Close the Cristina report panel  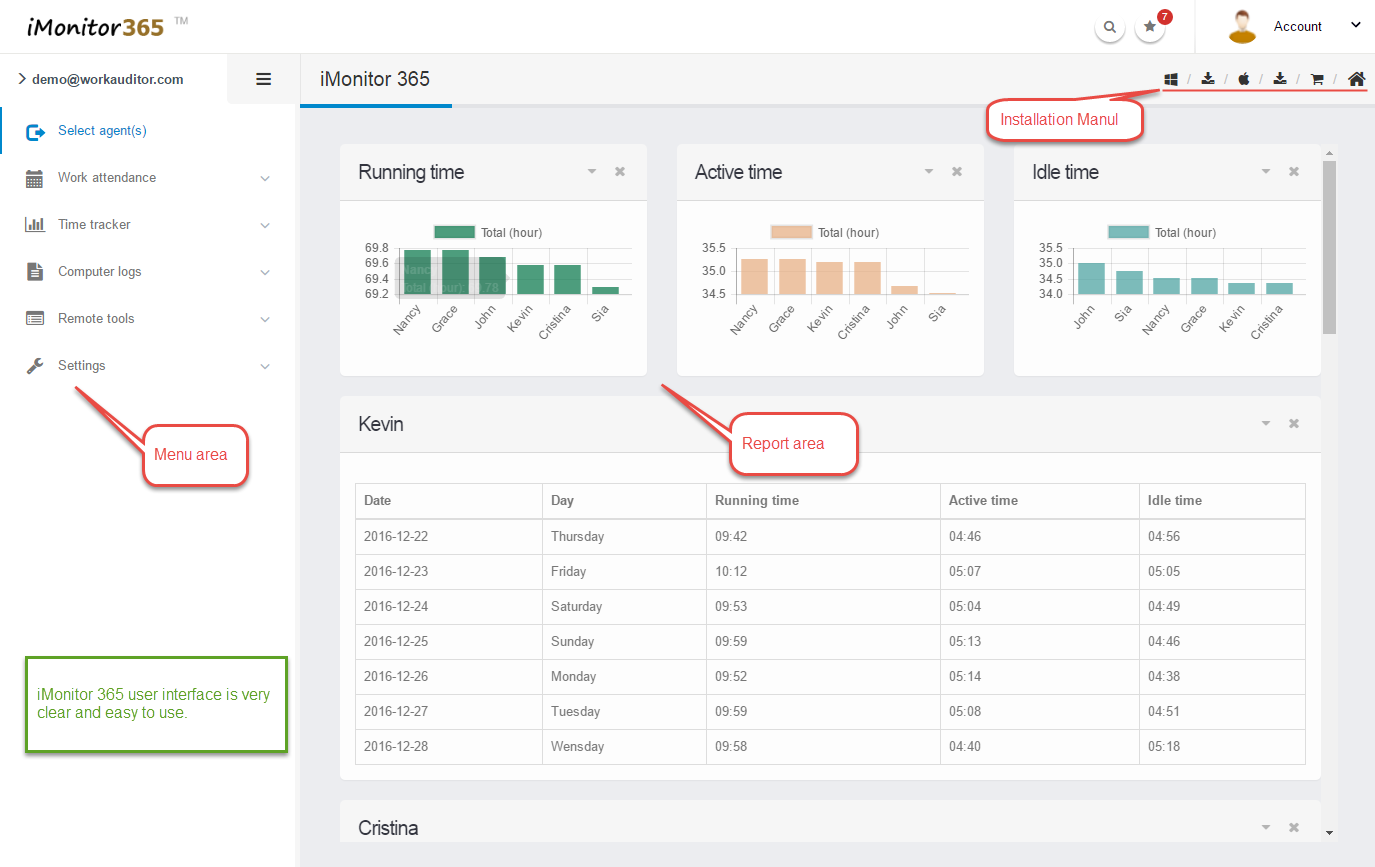pos(1294,828)
